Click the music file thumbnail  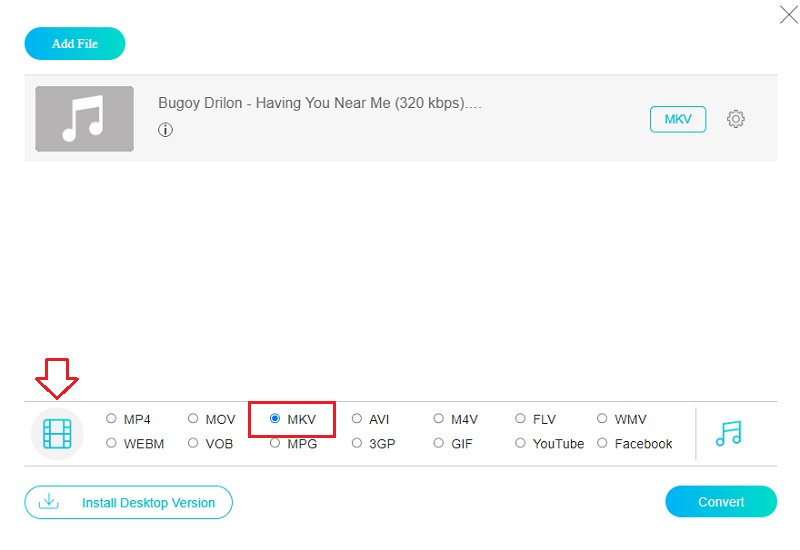(84, 119)
